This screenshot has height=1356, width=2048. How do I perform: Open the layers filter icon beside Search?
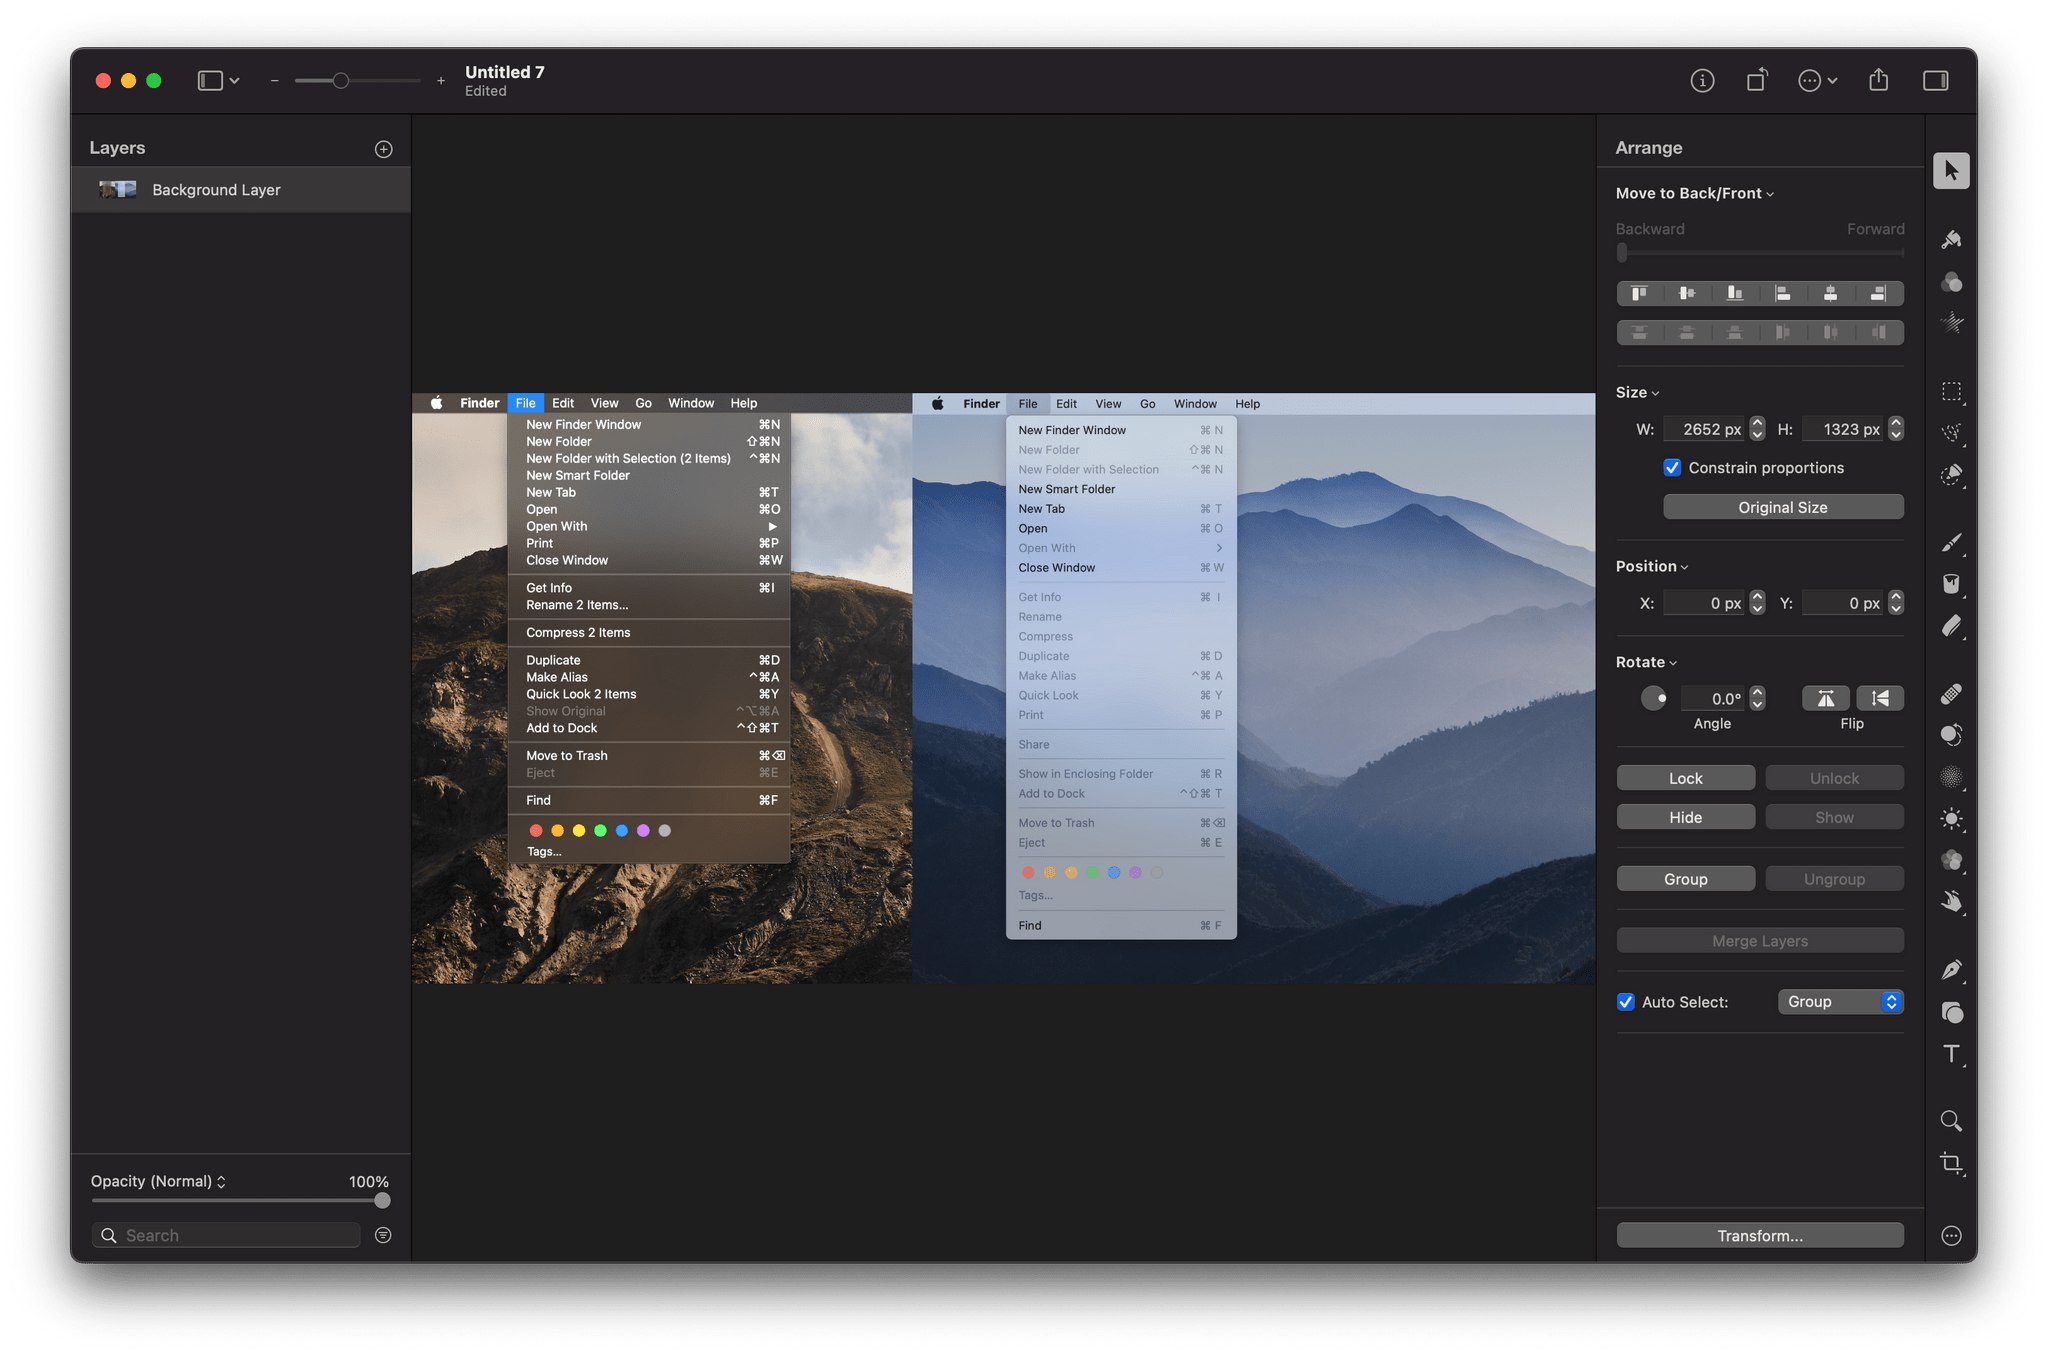pos(383,1235)
